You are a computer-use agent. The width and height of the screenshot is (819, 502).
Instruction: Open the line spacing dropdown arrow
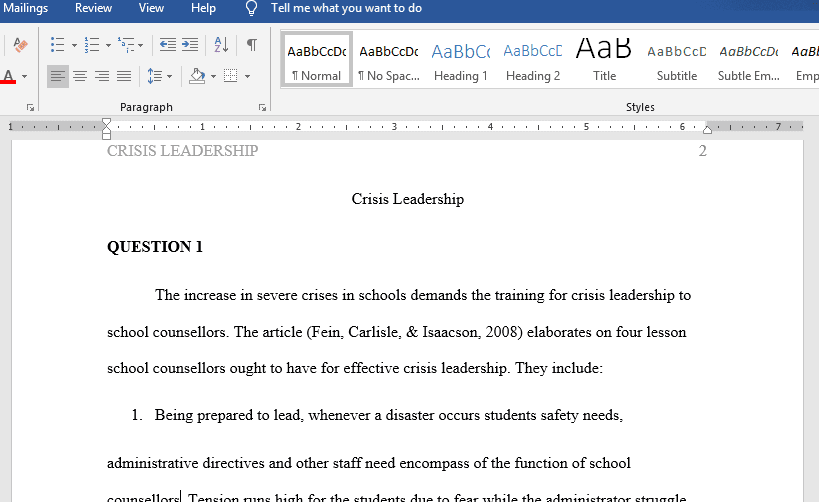pyautogui.click(x=169, y=77)
